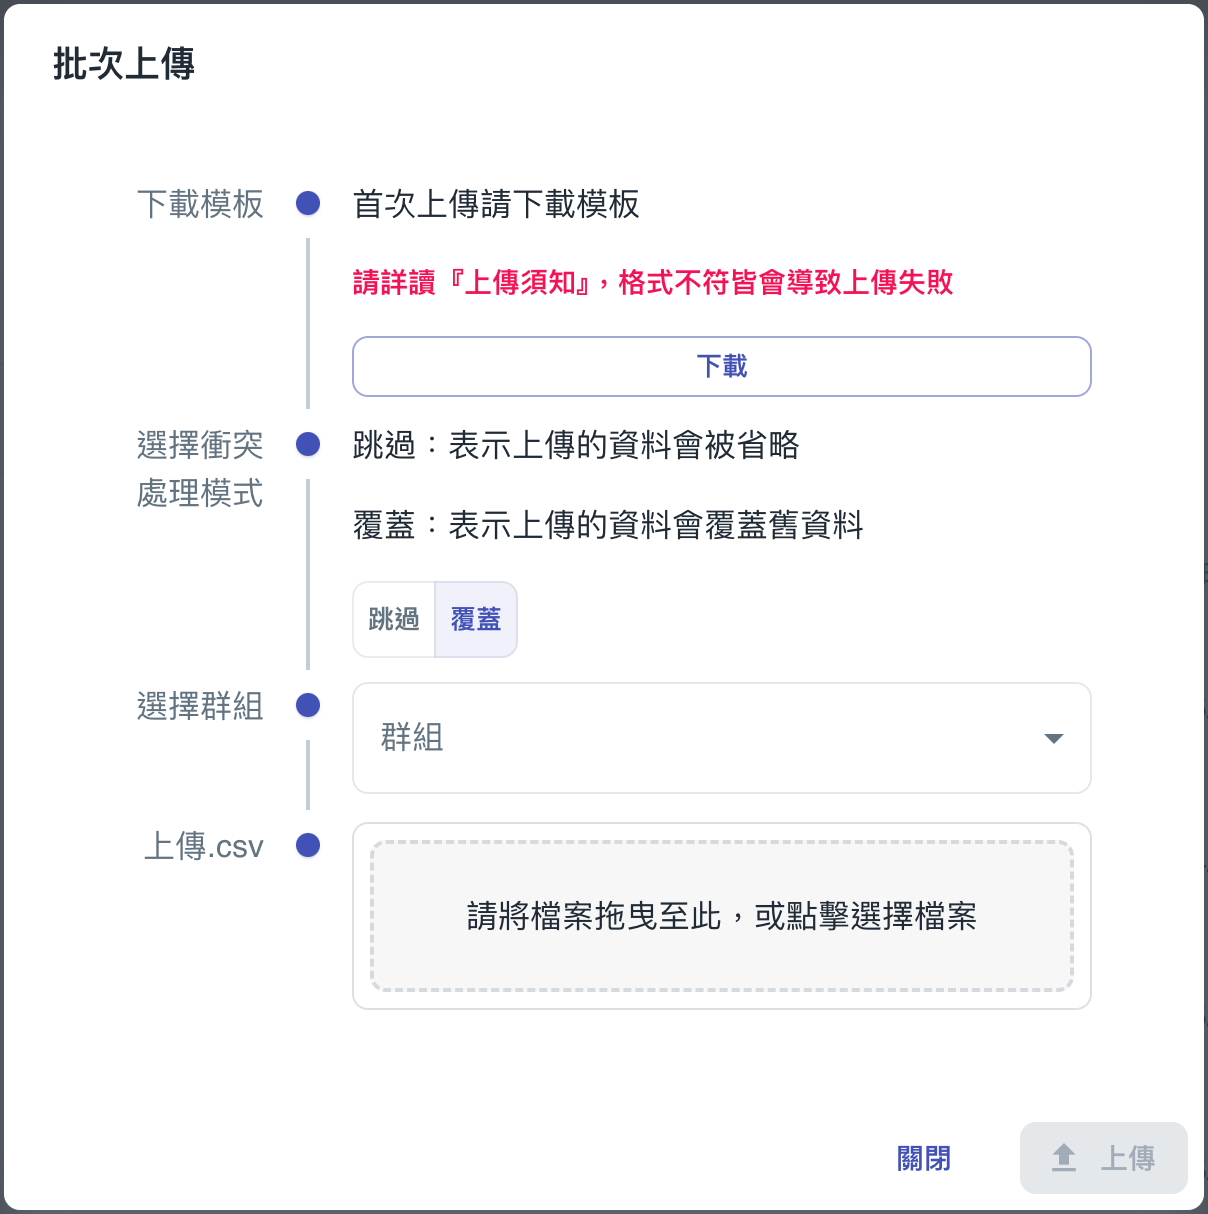This screenshot has width=1208, height=1214.
Task: Click the 上傳.csv step indicator dot
Action: pyautogui.click(x=307, y=845)
